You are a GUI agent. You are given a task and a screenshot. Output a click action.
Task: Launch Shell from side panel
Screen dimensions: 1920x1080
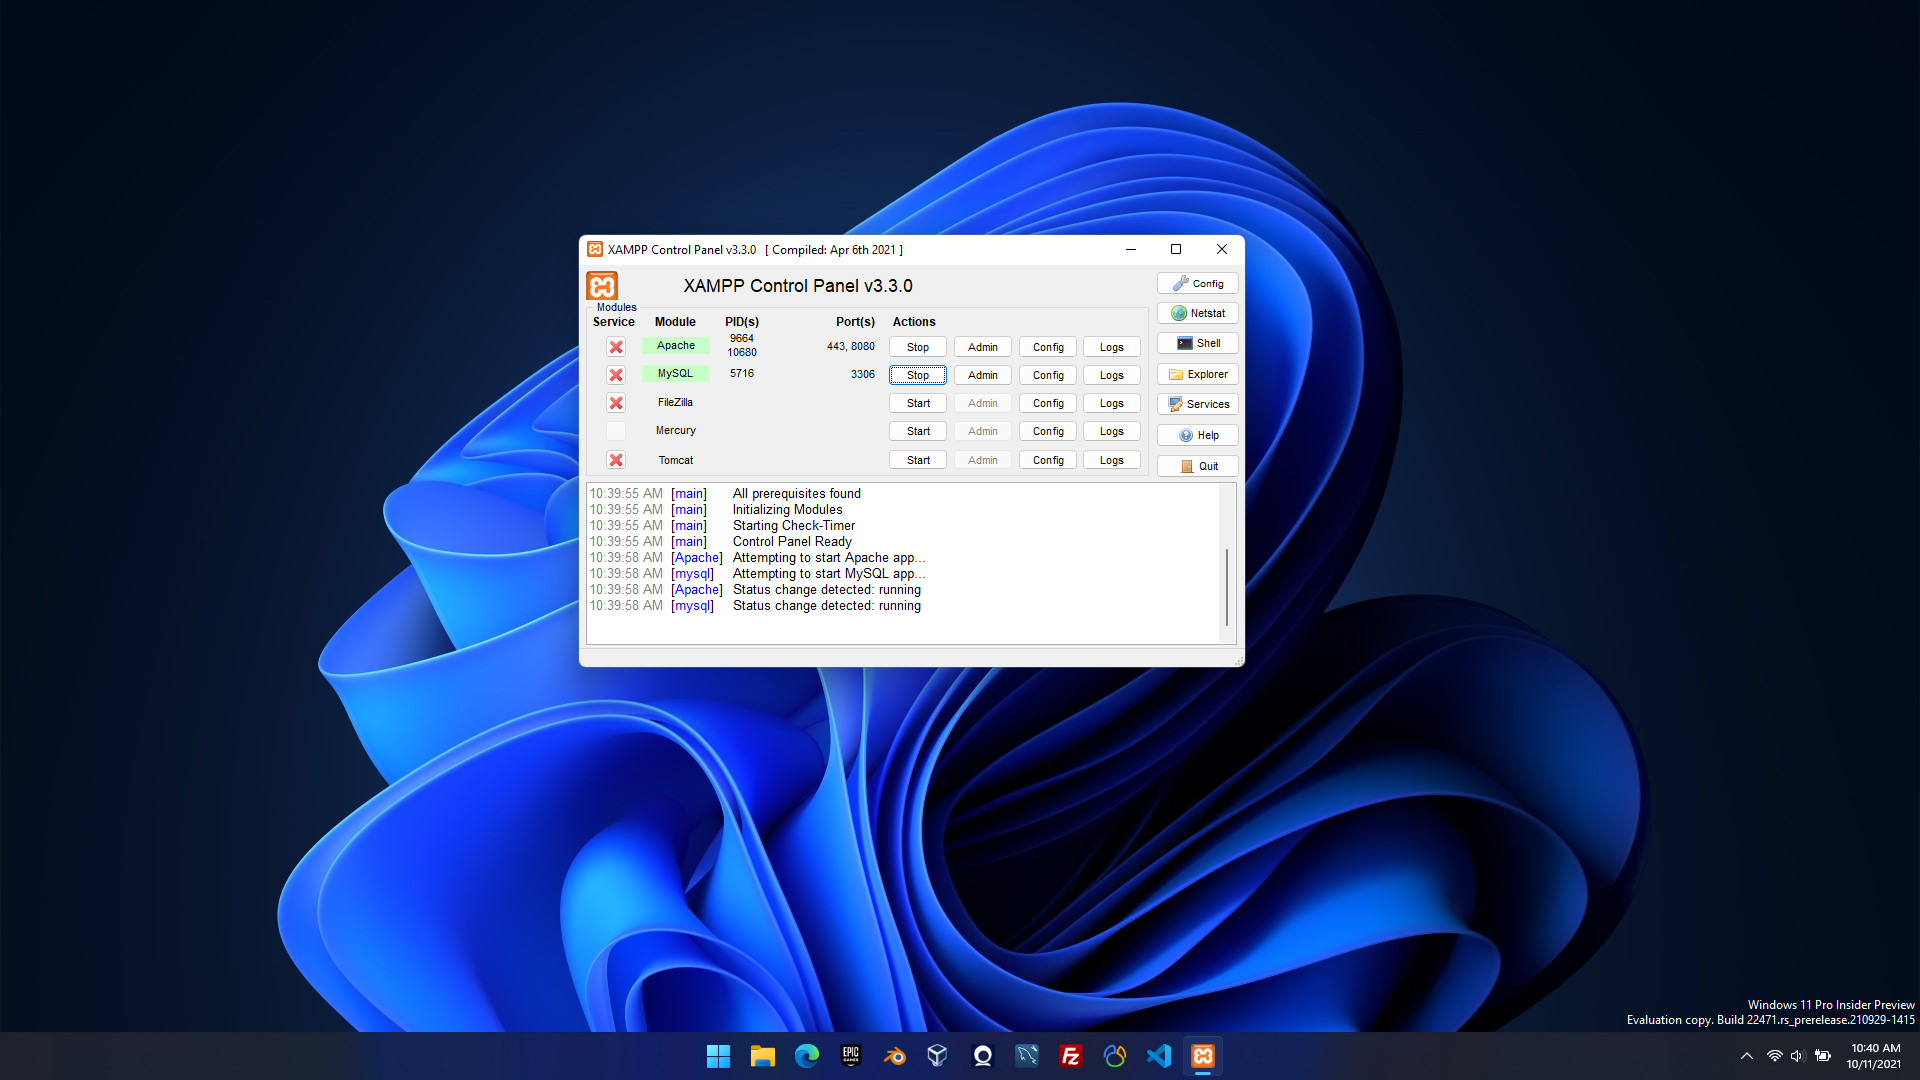click(1197, 343)
